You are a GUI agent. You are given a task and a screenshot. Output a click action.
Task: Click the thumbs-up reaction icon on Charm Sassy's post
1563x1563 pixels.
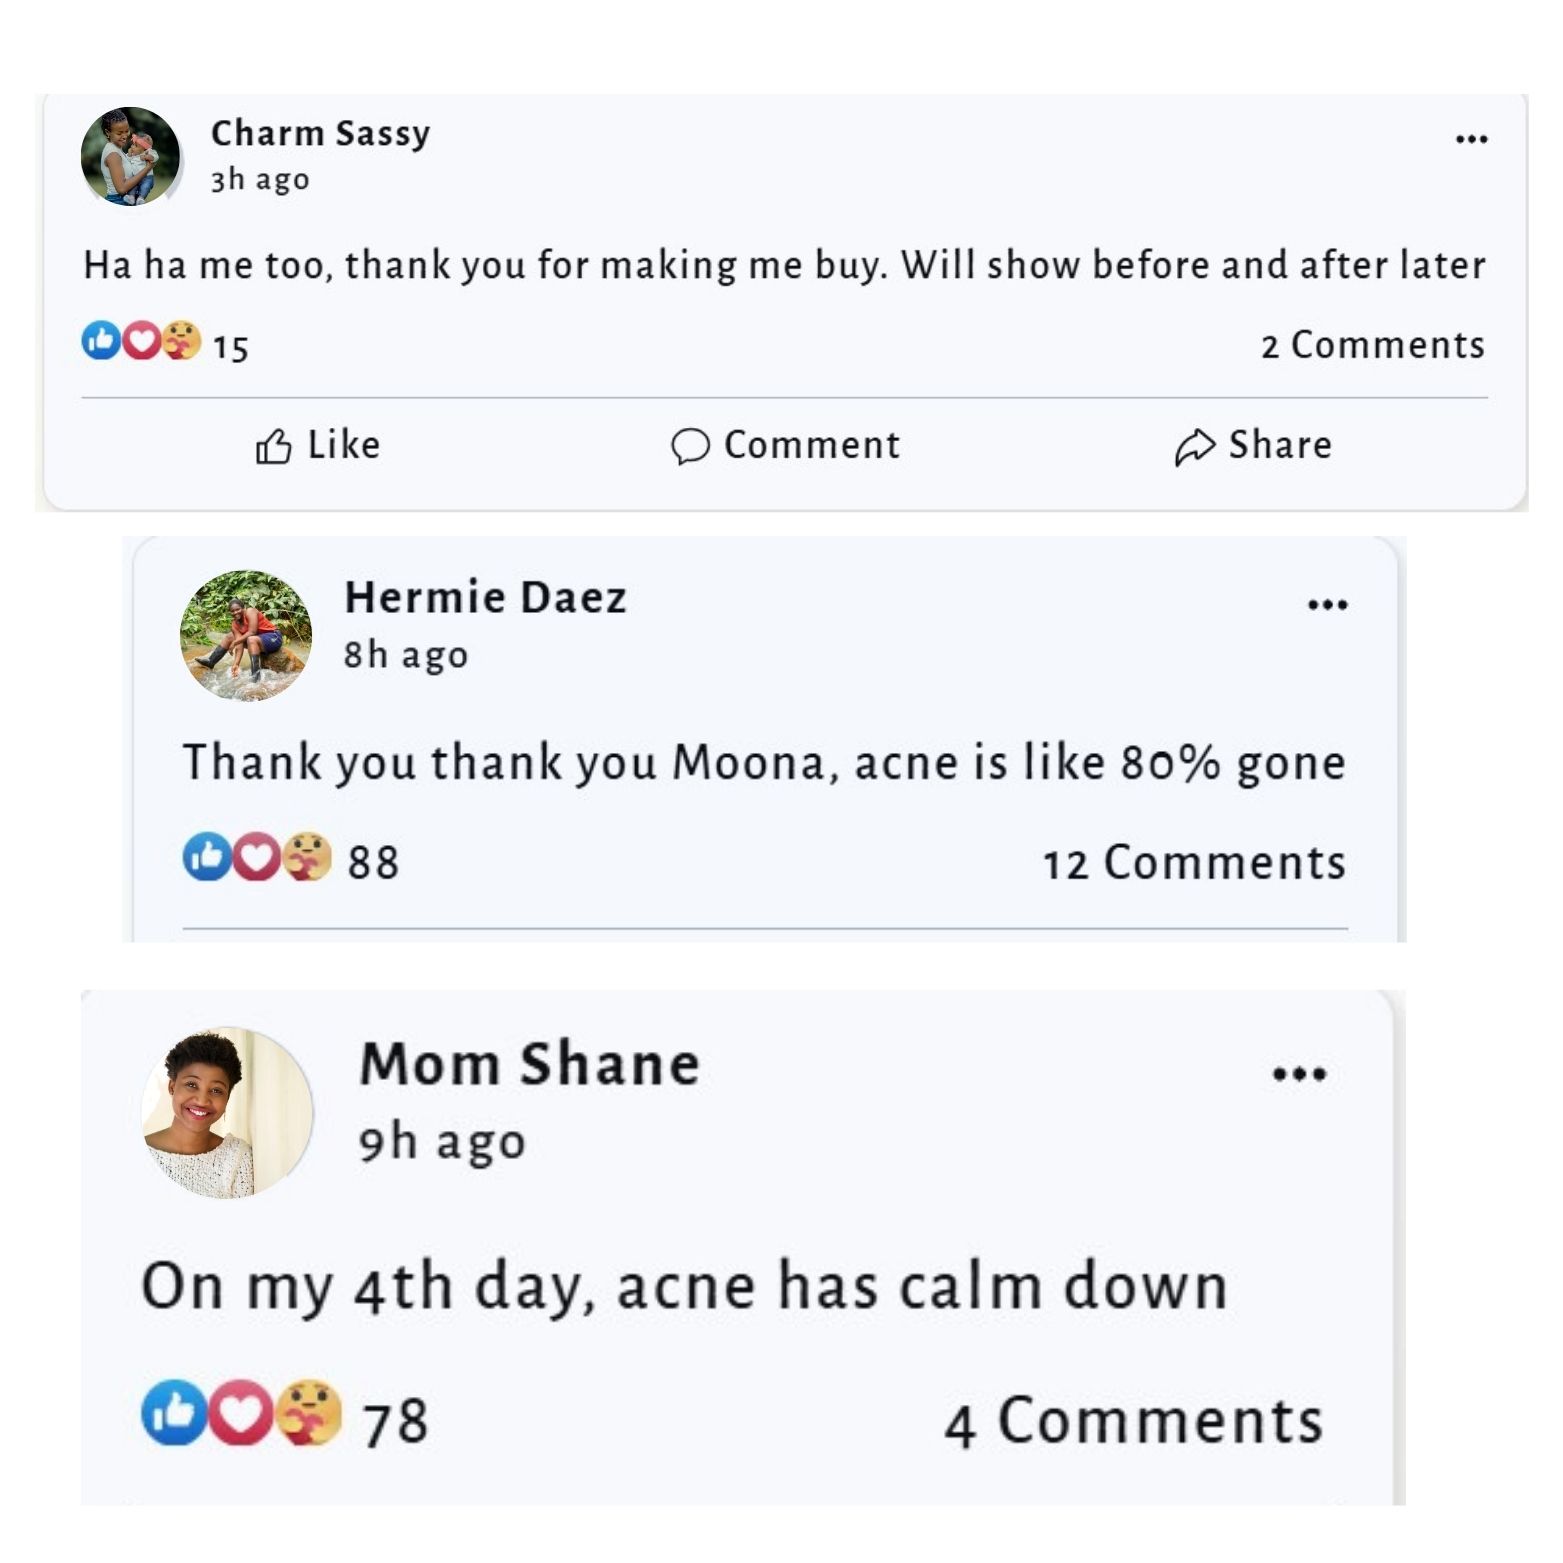(100, 341)
